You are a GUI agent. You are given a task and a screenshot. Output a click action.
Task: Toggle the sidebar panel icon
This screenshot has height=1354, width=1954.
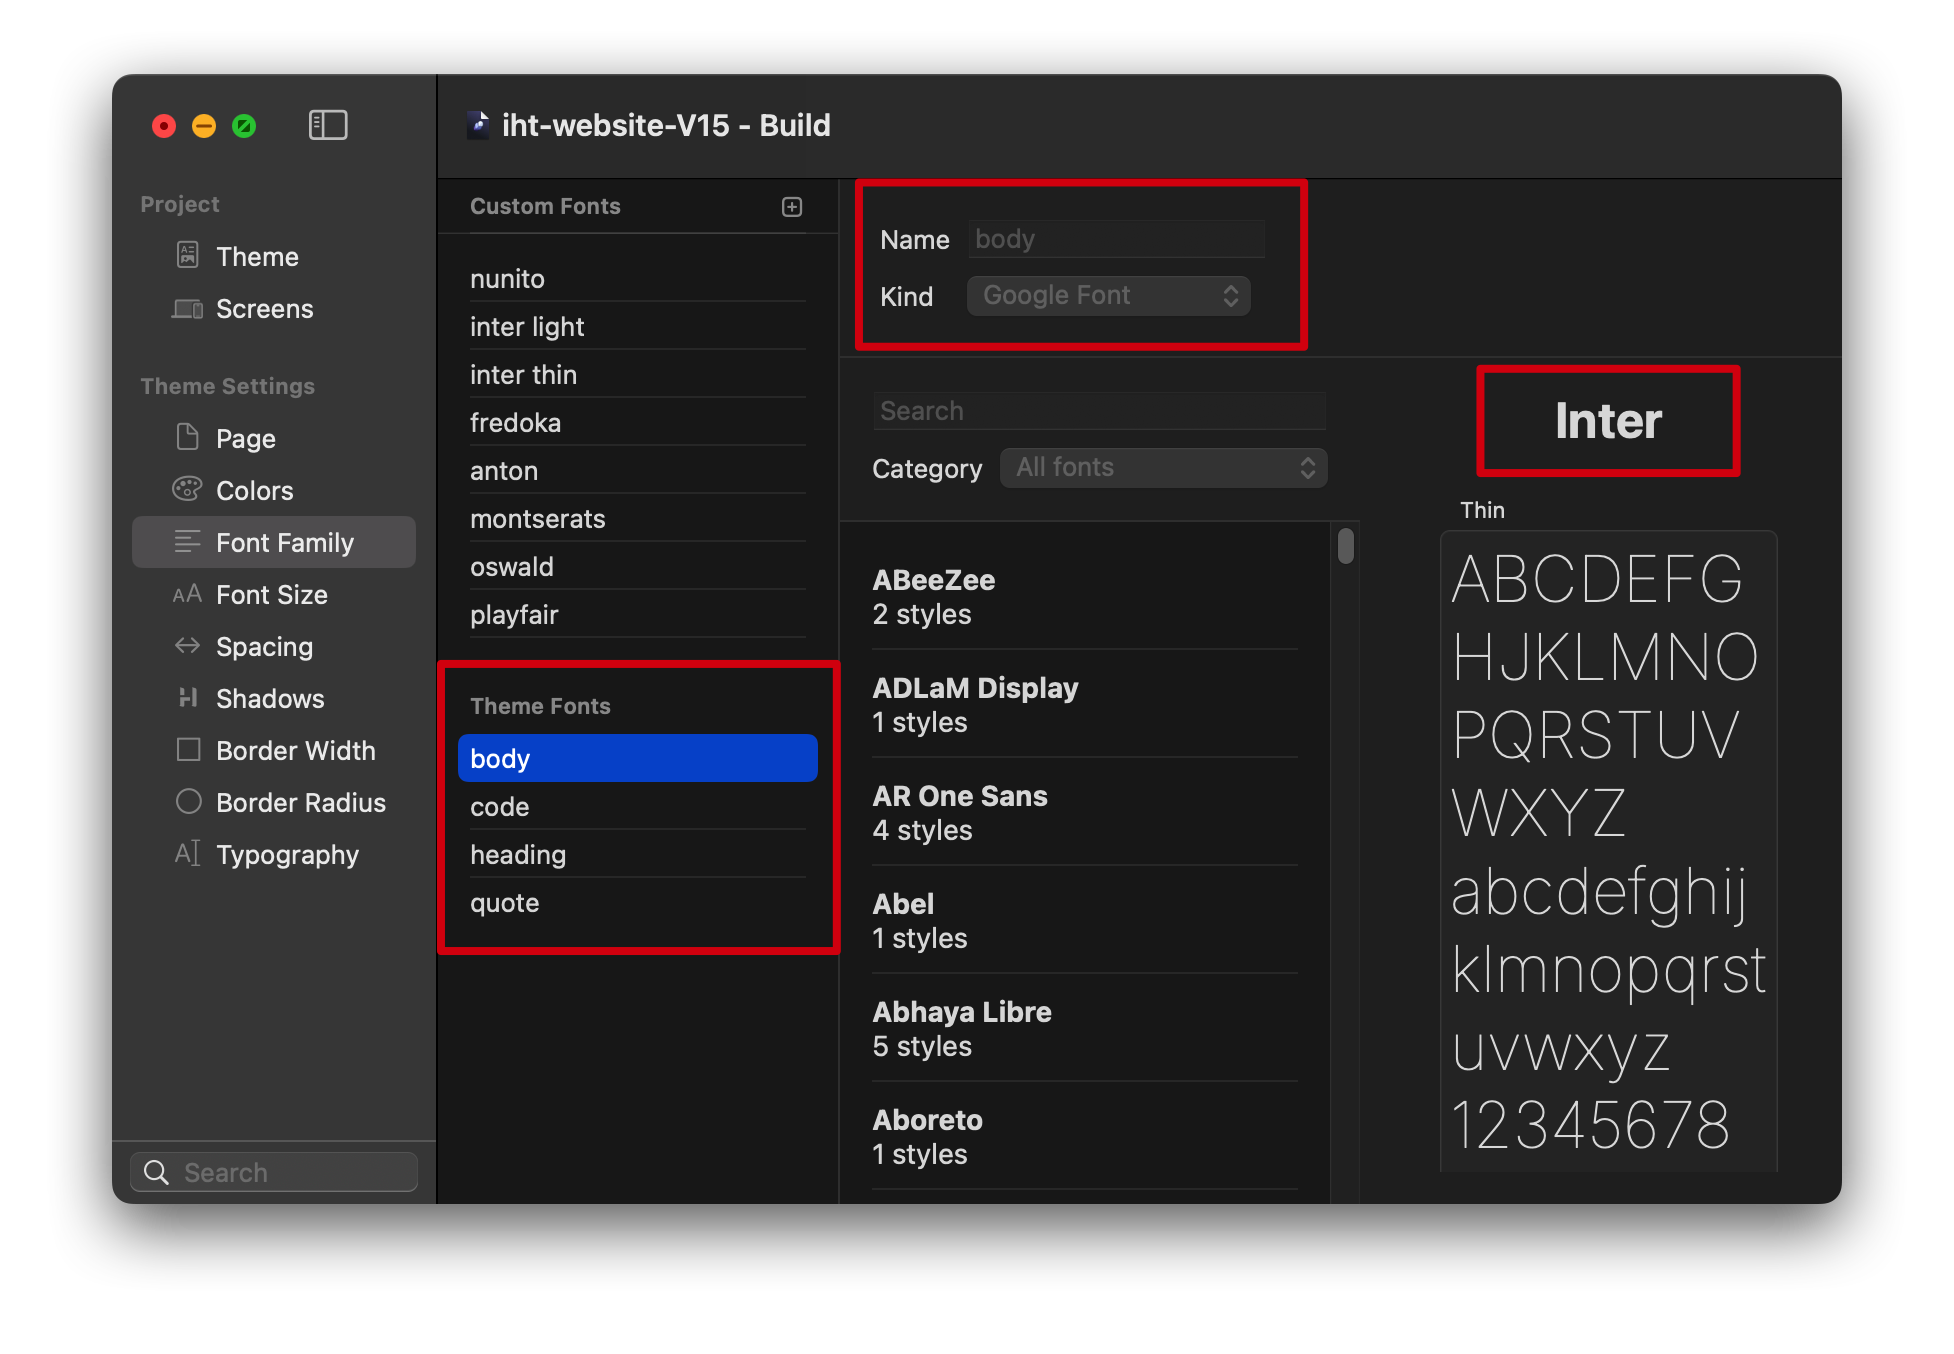(x=327, y=125)
